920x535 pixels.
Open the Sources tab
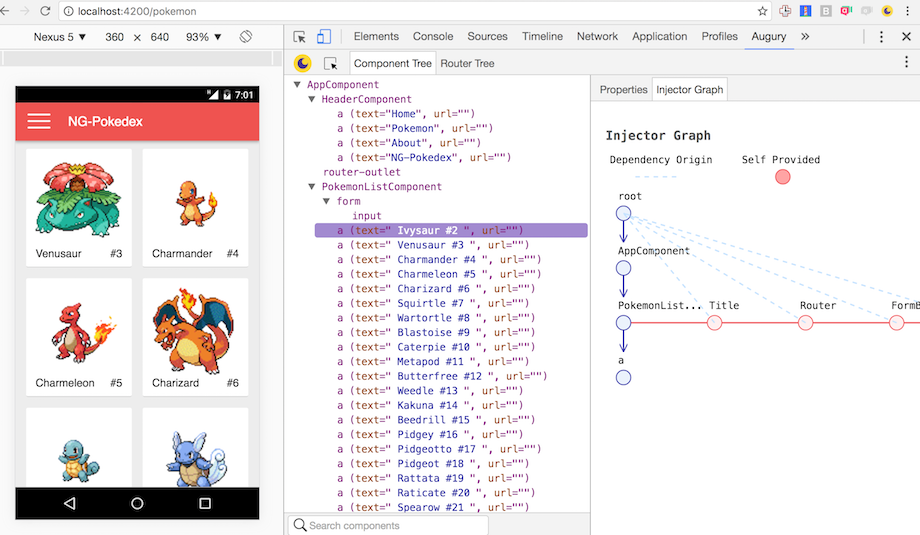click(x=487, y=36)
